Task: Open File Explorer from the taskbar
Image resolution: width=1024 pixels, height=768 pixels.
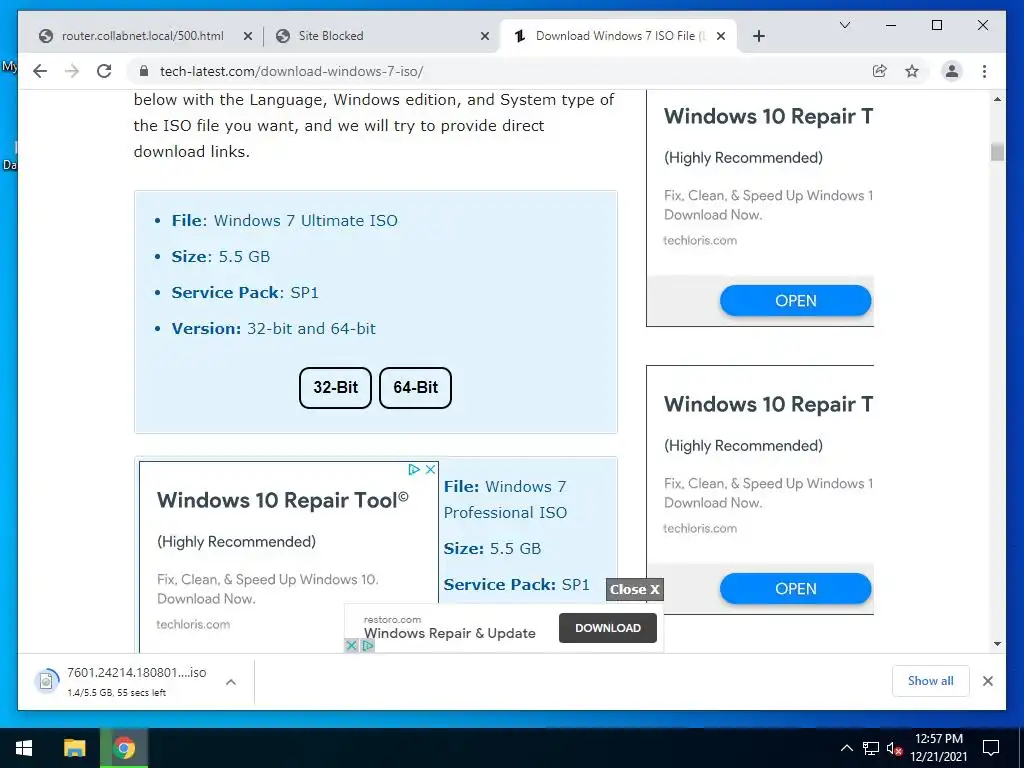Action: point(74,748)
